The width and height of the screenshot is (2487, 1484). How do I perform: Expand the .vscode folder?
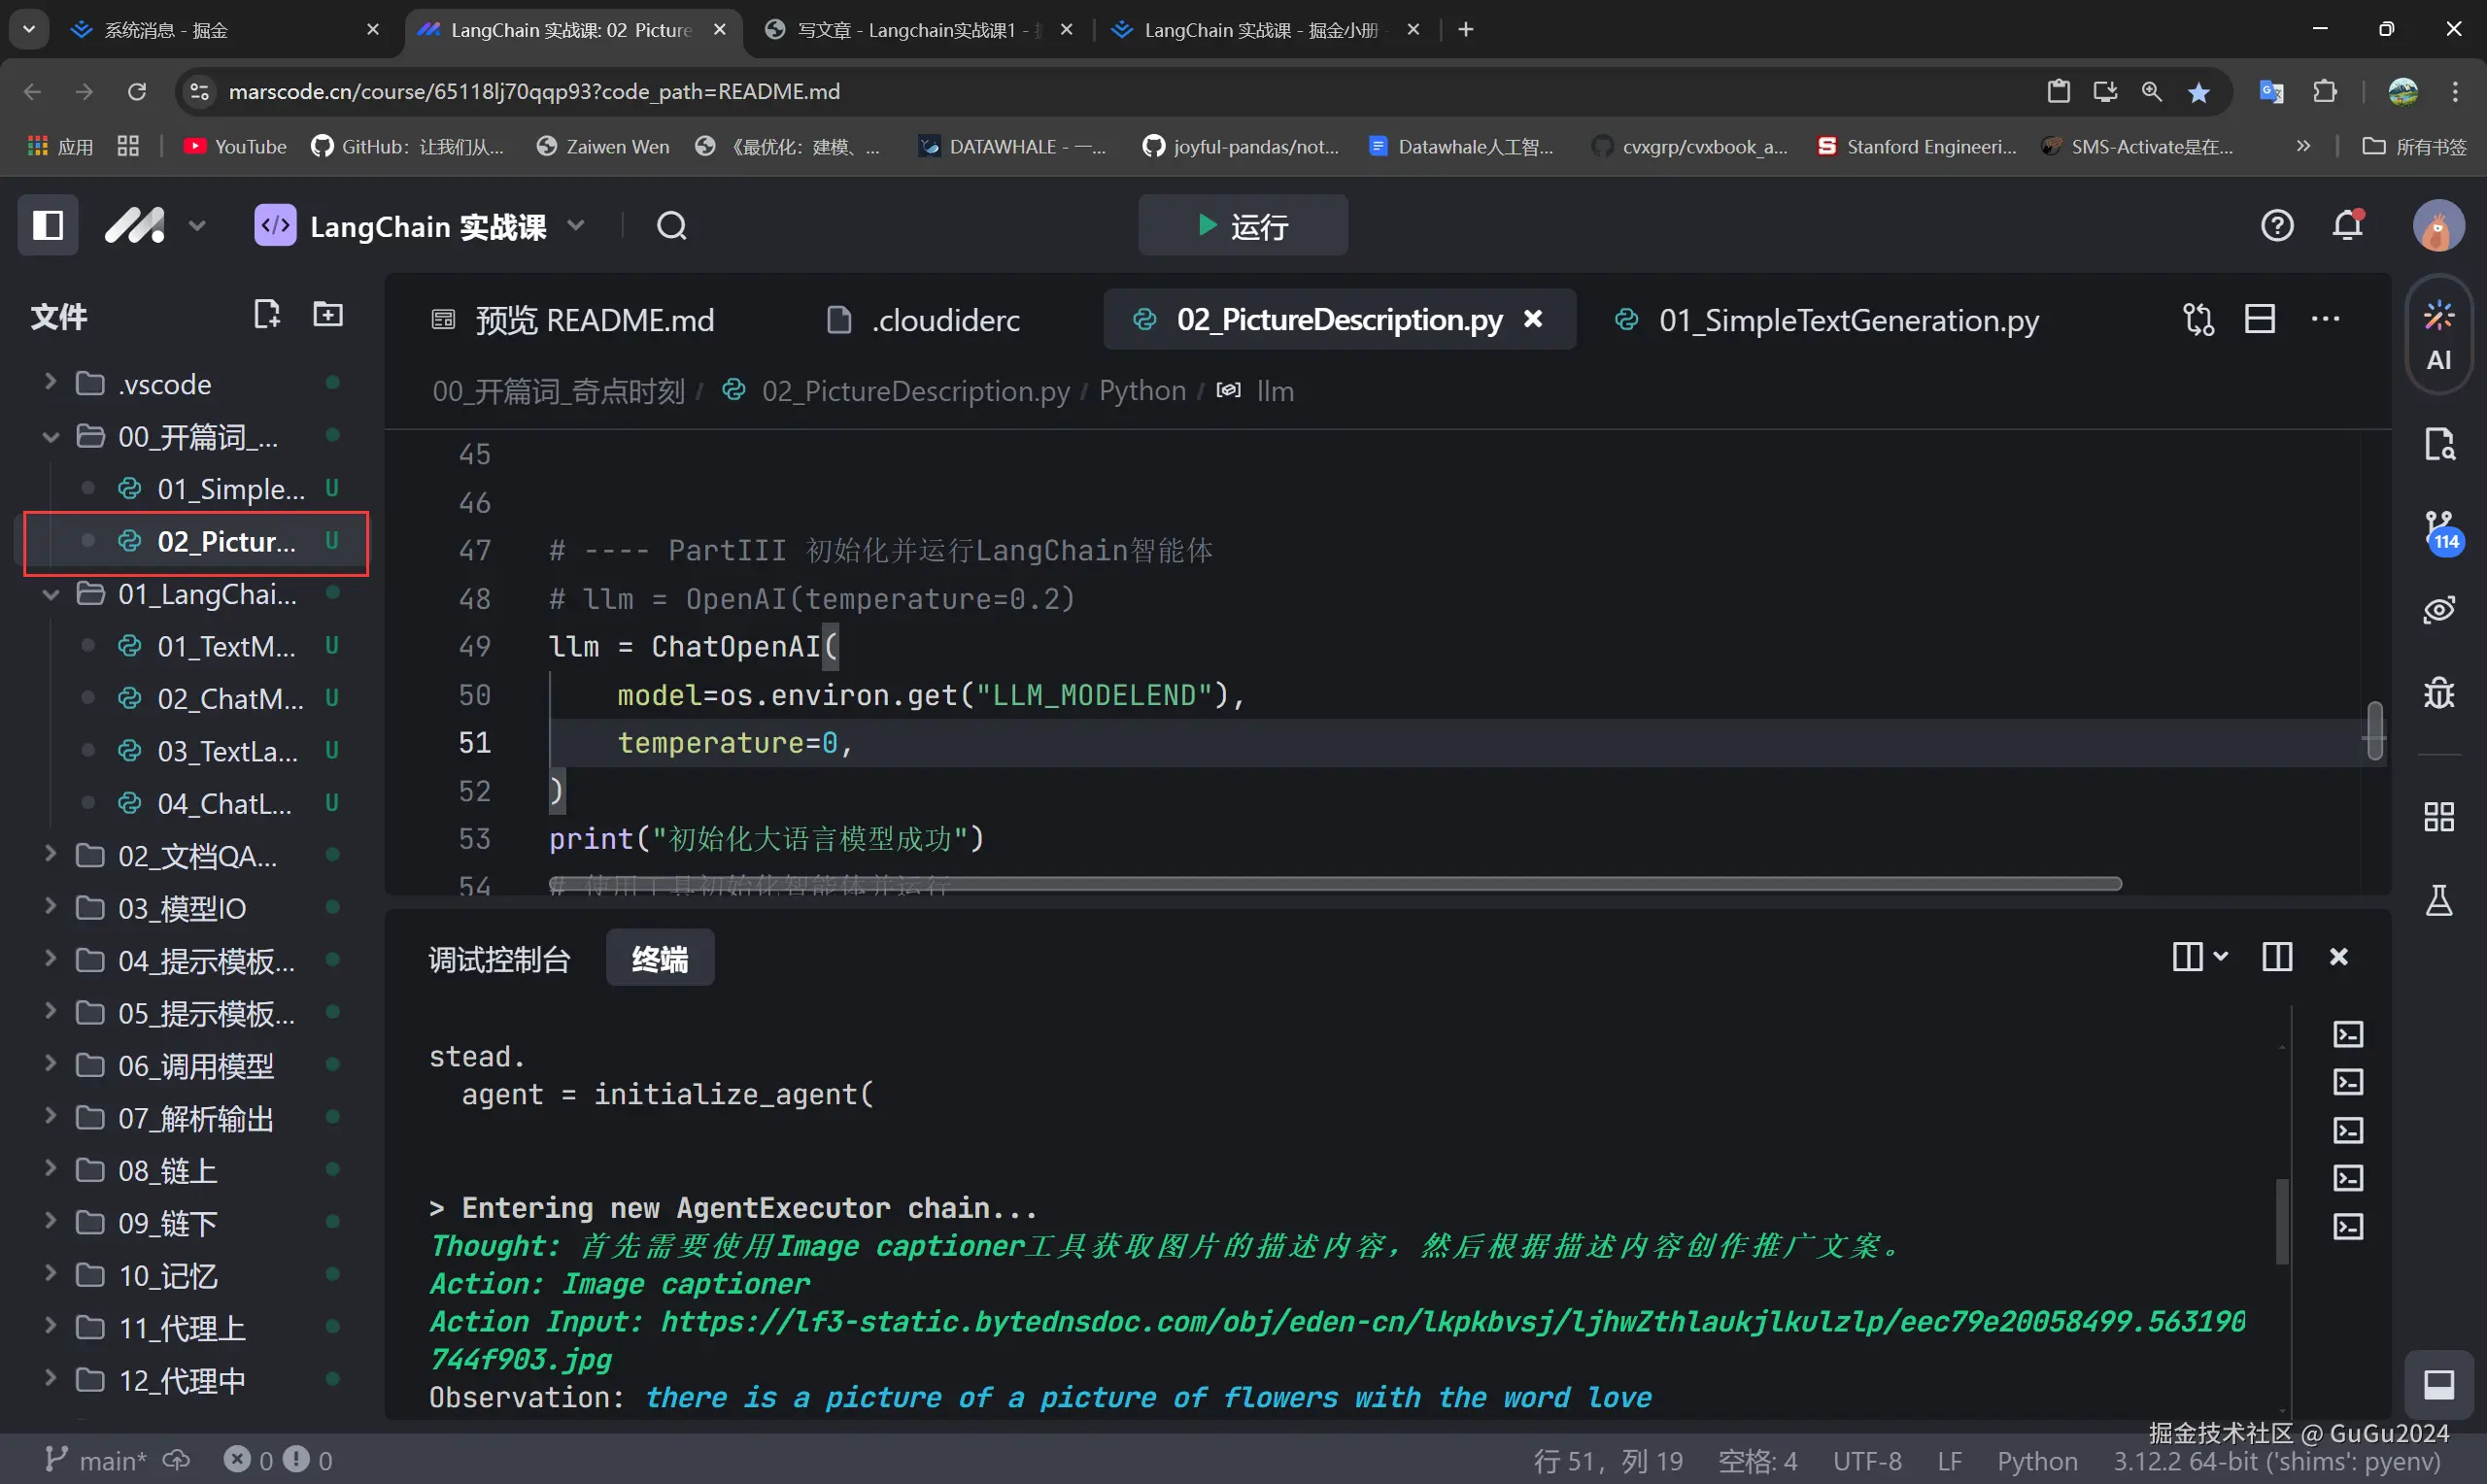tap(50, 383)
